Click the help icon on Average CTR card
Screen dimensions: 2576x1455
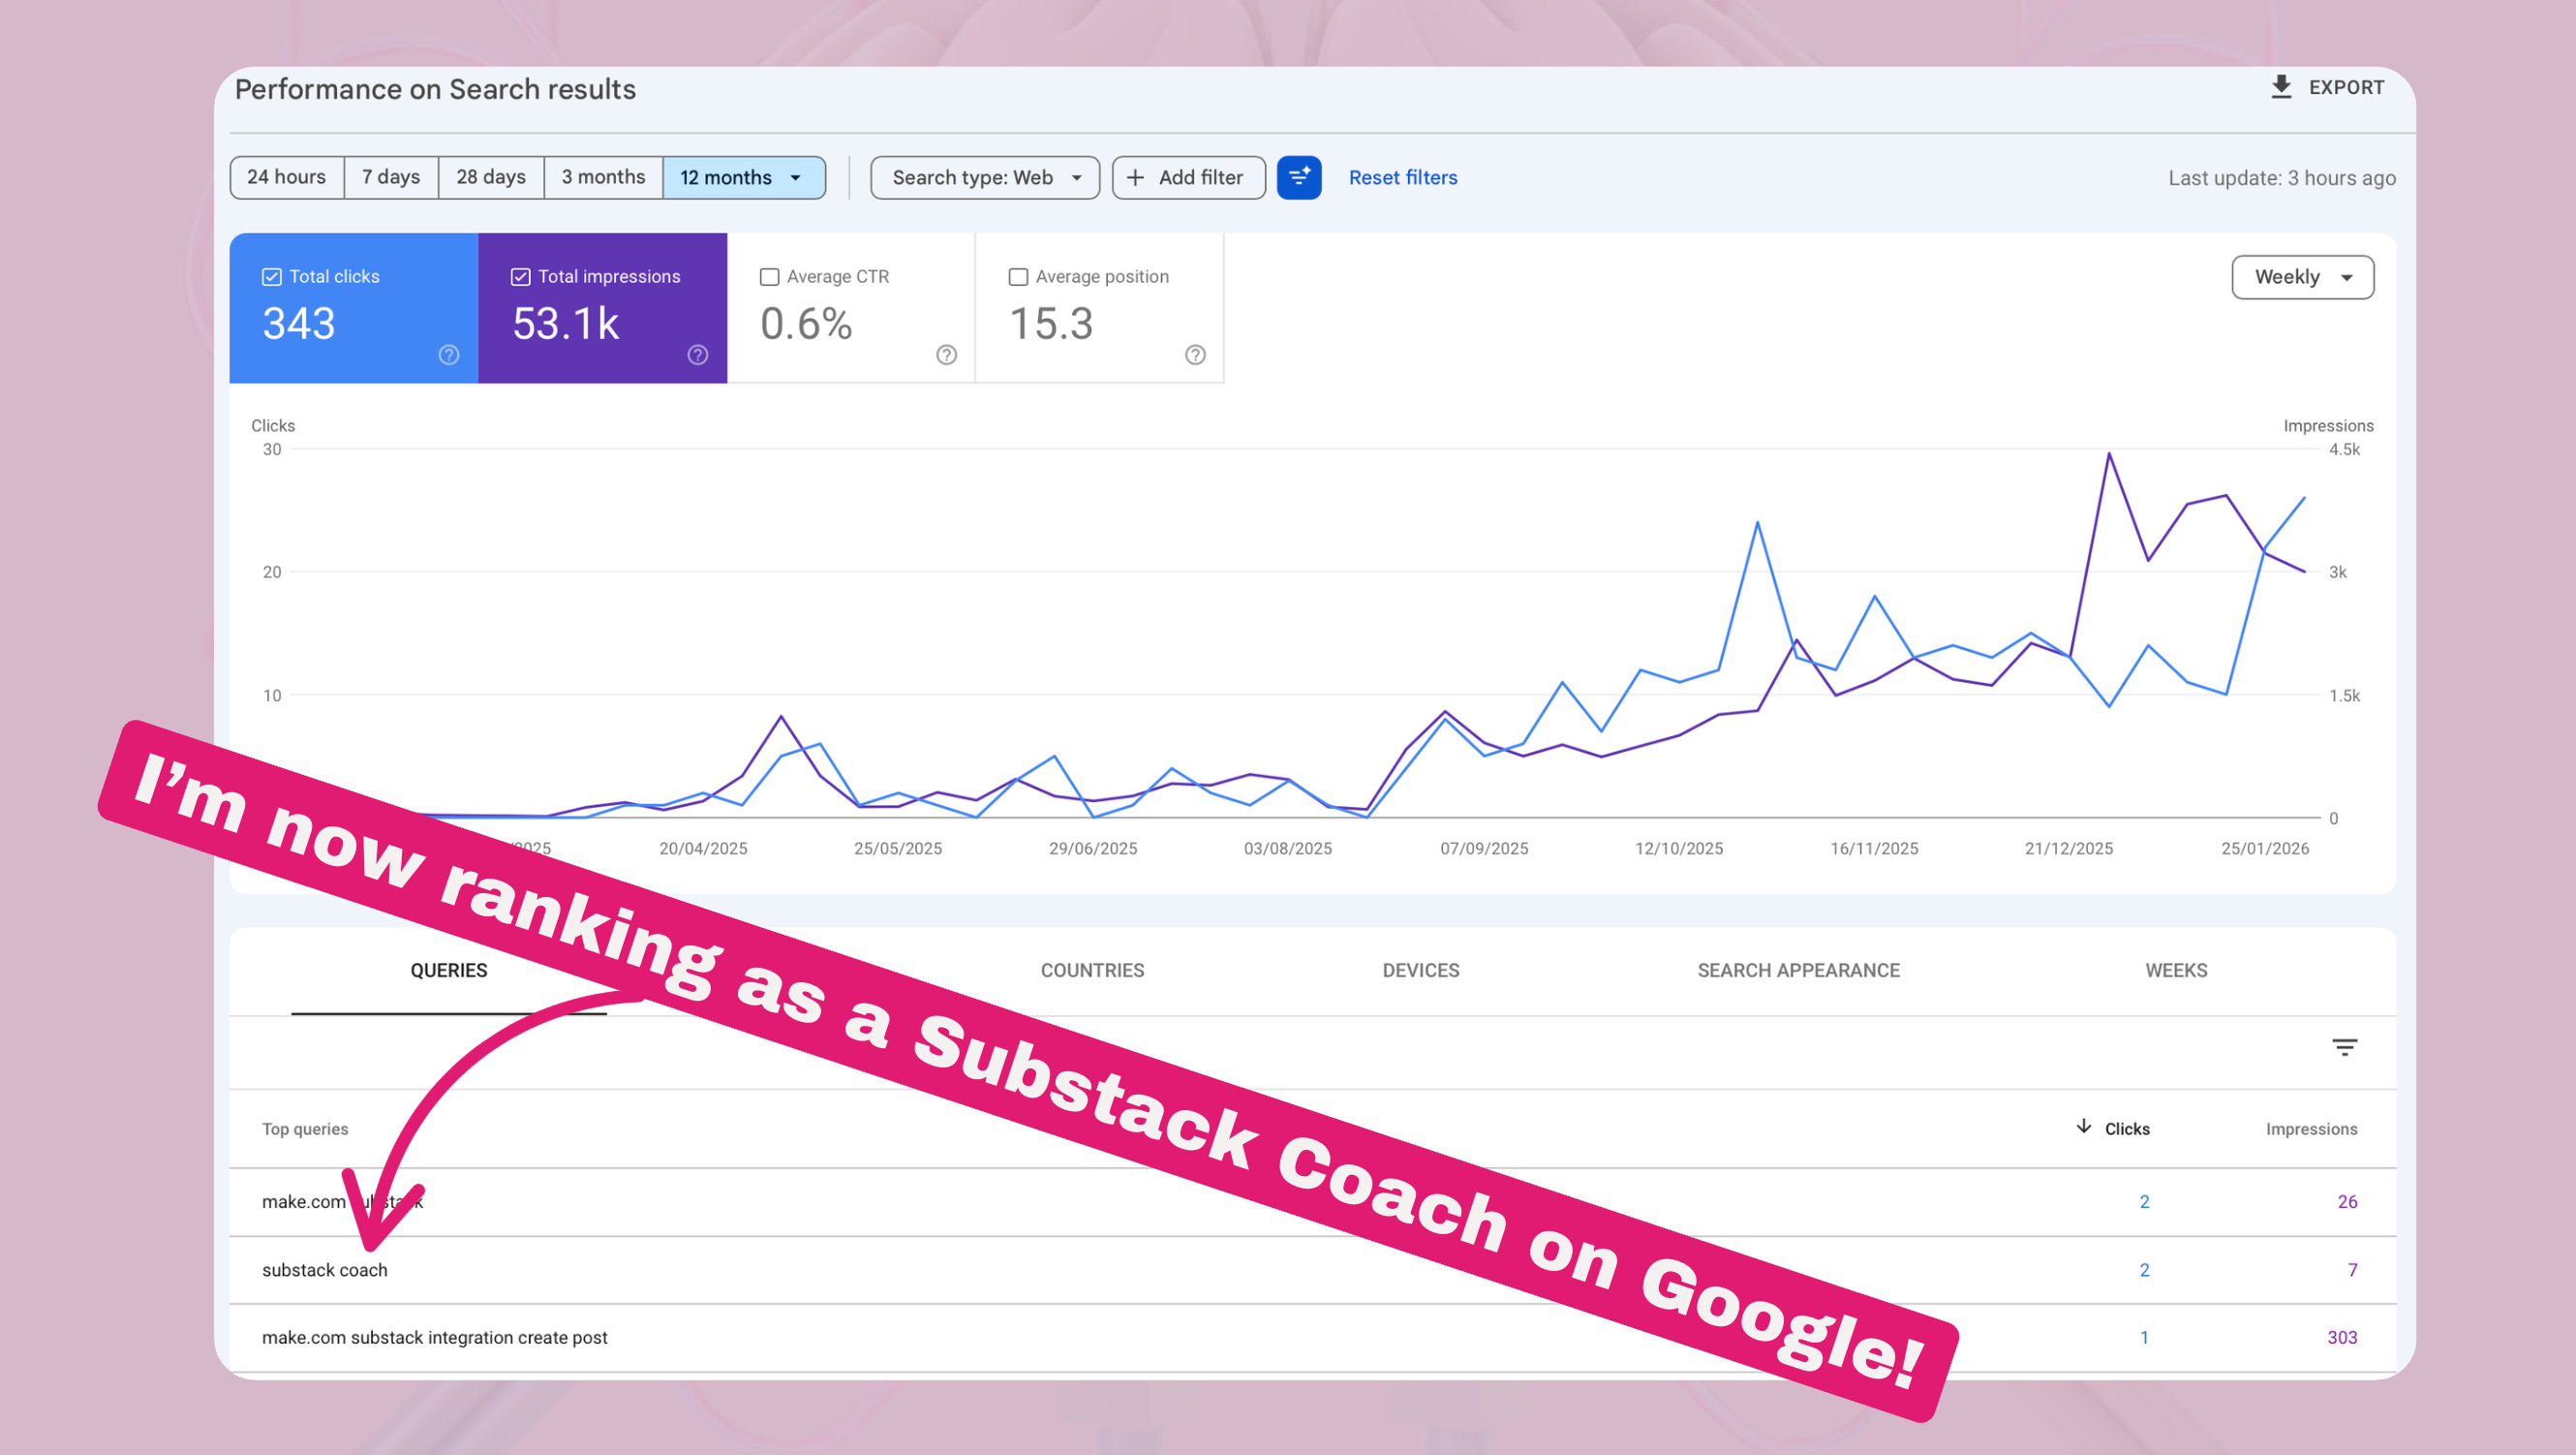946,355
